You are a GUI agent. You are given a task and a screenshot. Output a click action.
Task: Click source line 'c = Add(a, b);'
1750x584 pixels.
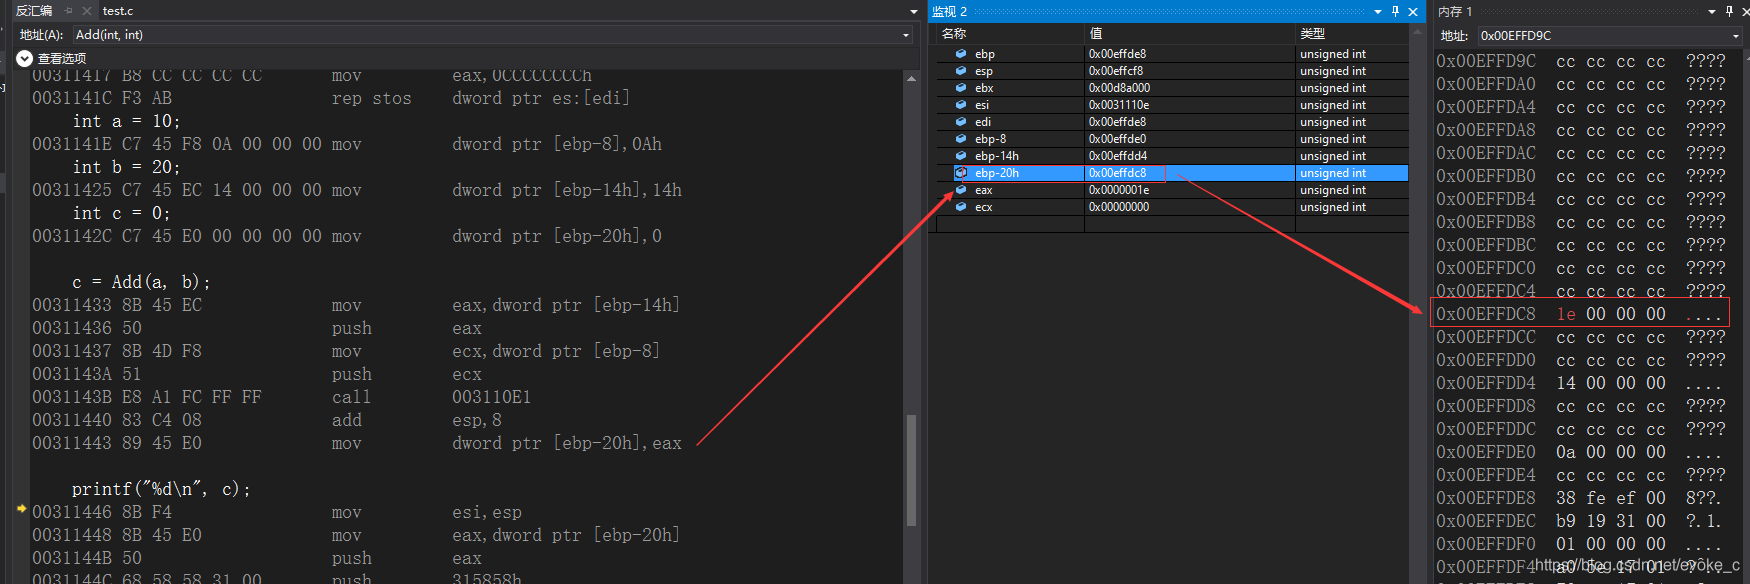[141, 282]
